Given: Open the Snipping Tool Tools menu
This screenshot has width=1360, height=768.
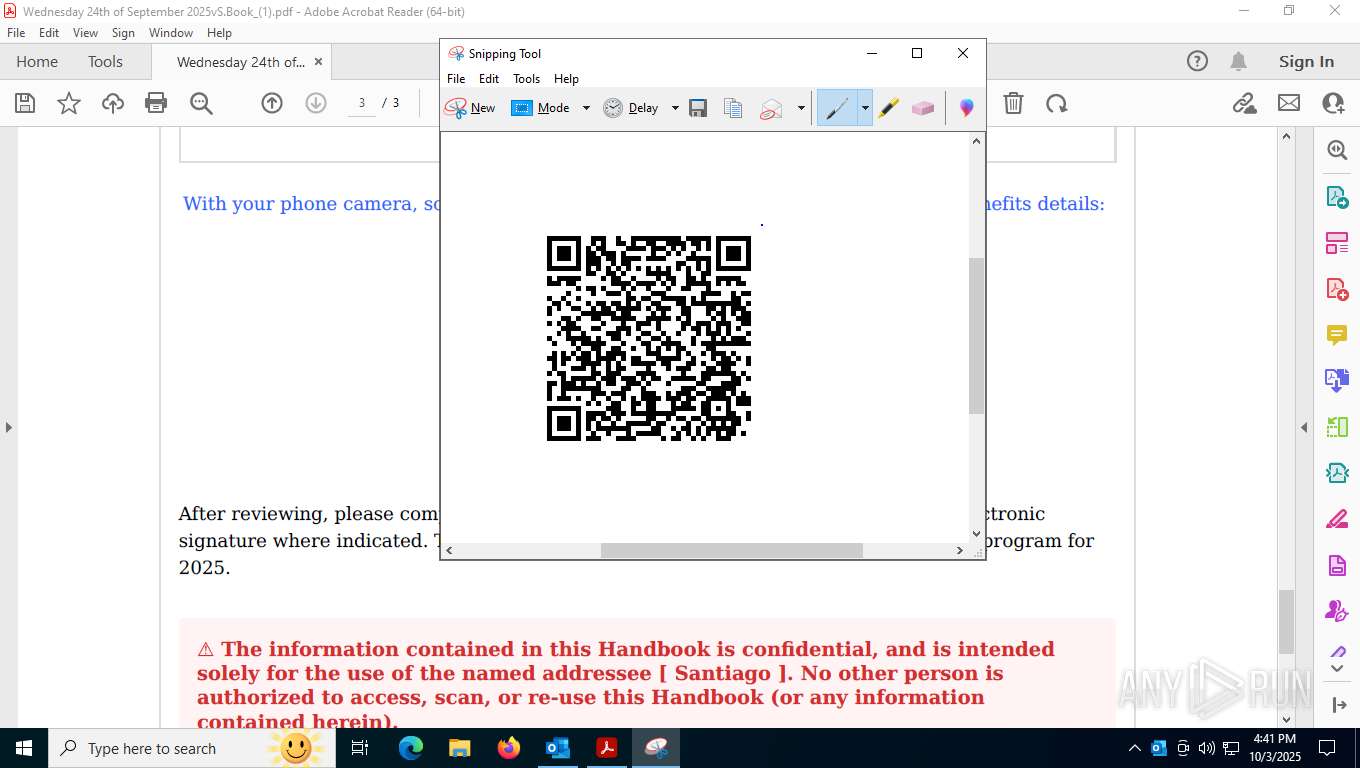Looking at the screenshot, I should [526, 79].
